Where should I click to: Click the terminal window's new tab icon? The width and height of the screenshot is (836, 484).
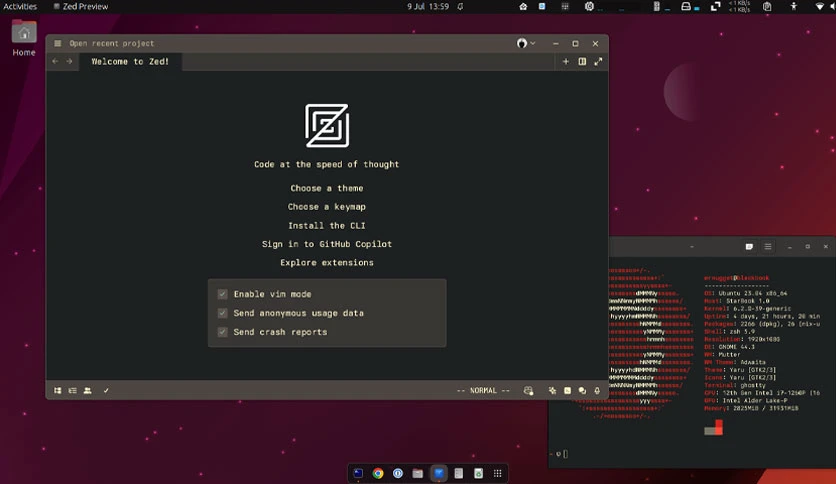click(x=749, y=247)
